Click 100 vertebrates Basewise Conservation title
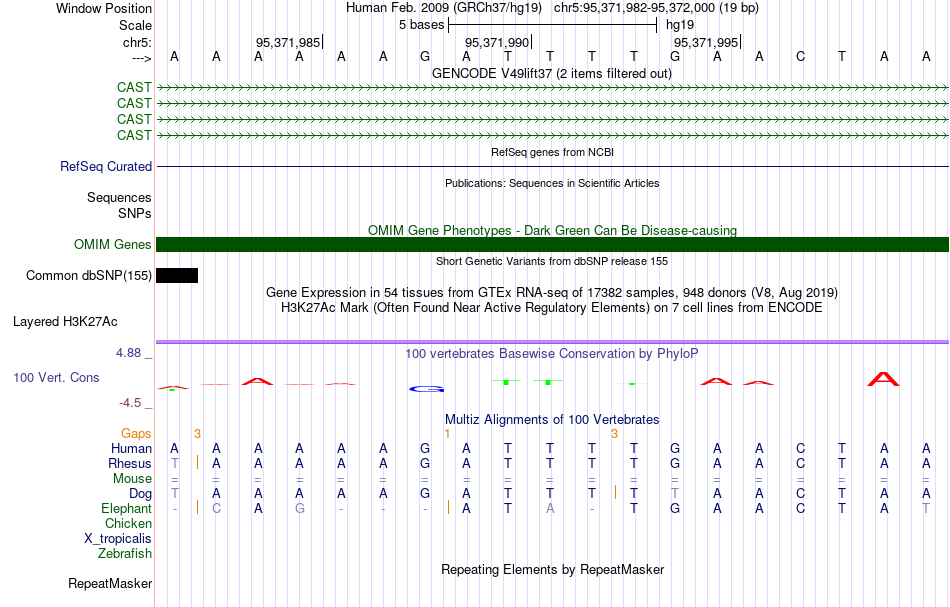The height and width of the screenshot is (607, 950). point(552,353)
